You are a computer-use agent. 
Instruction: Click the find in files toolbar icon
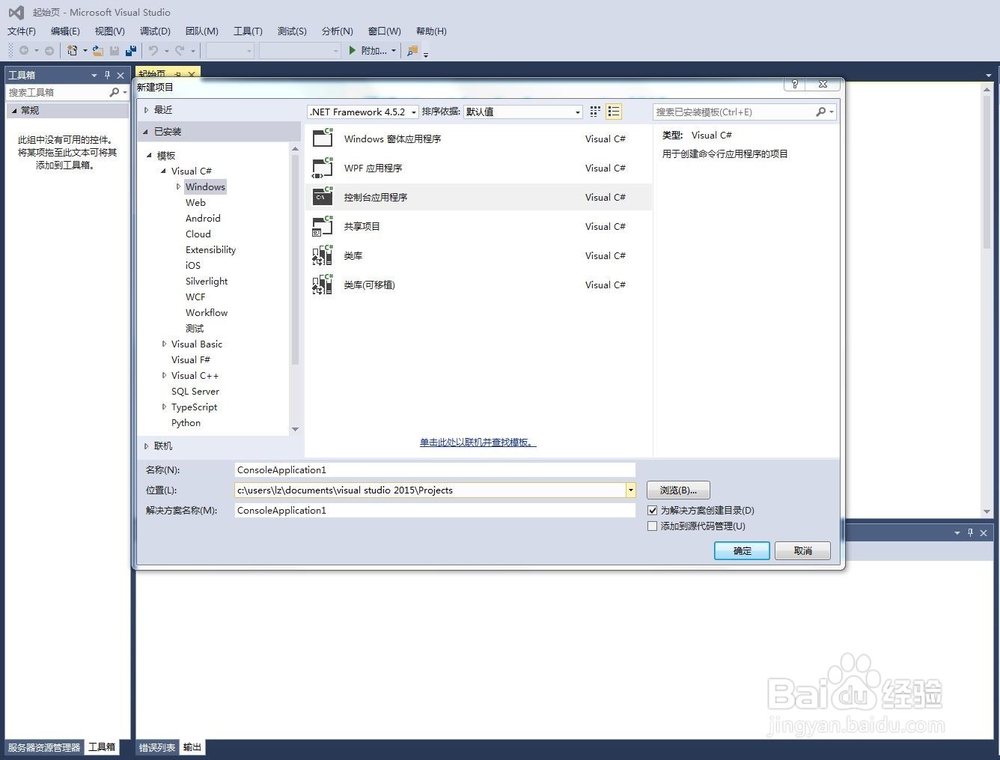tap(413, 50)
